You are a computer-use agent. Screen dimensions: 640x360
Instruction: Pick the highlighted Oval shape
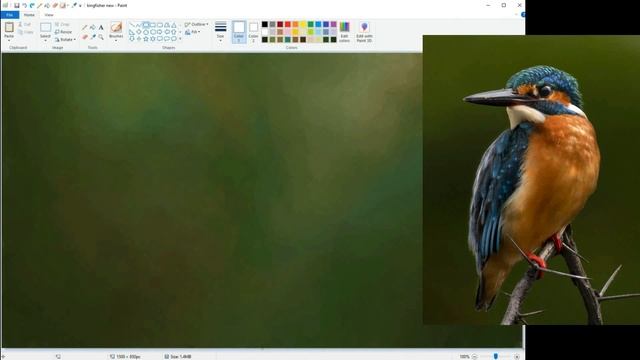pyautogui.click(x=146, y=25)
